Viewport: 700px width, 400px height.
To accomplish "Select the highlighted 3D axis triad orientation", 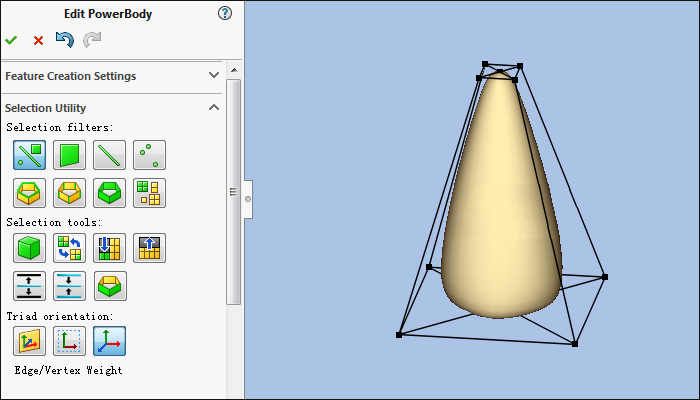I will pyautogui.click(x=109, y=341).
